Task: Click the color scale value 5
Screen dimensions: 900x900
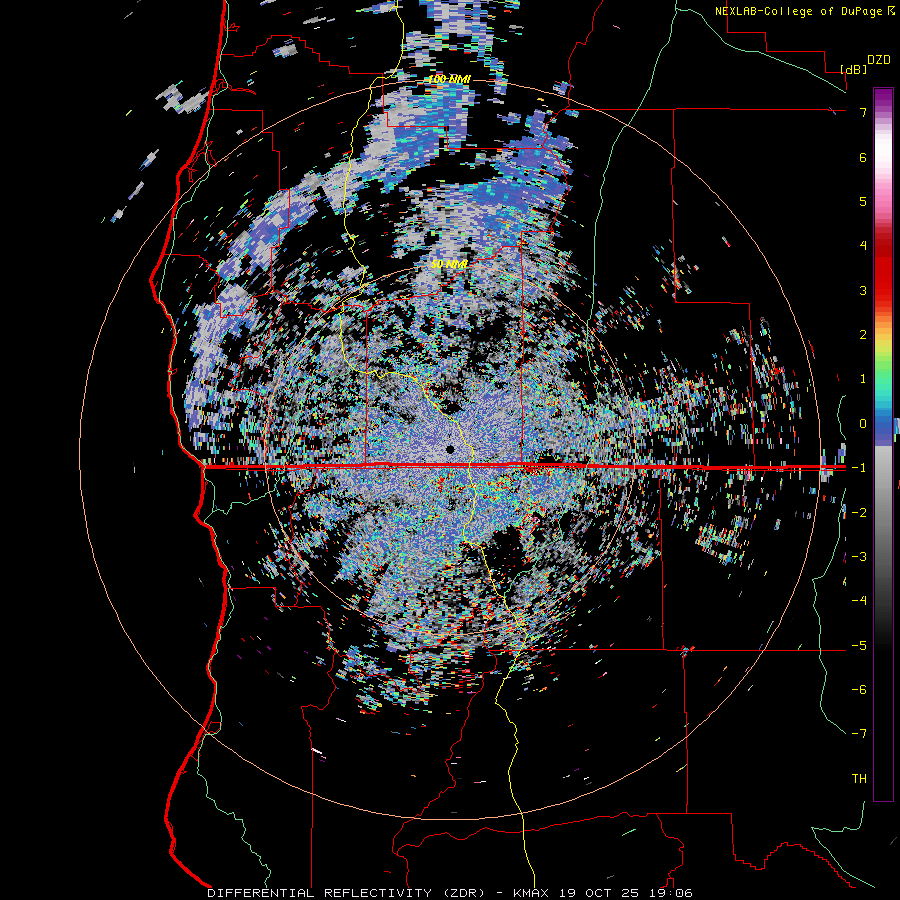Action: click(863, 201)
